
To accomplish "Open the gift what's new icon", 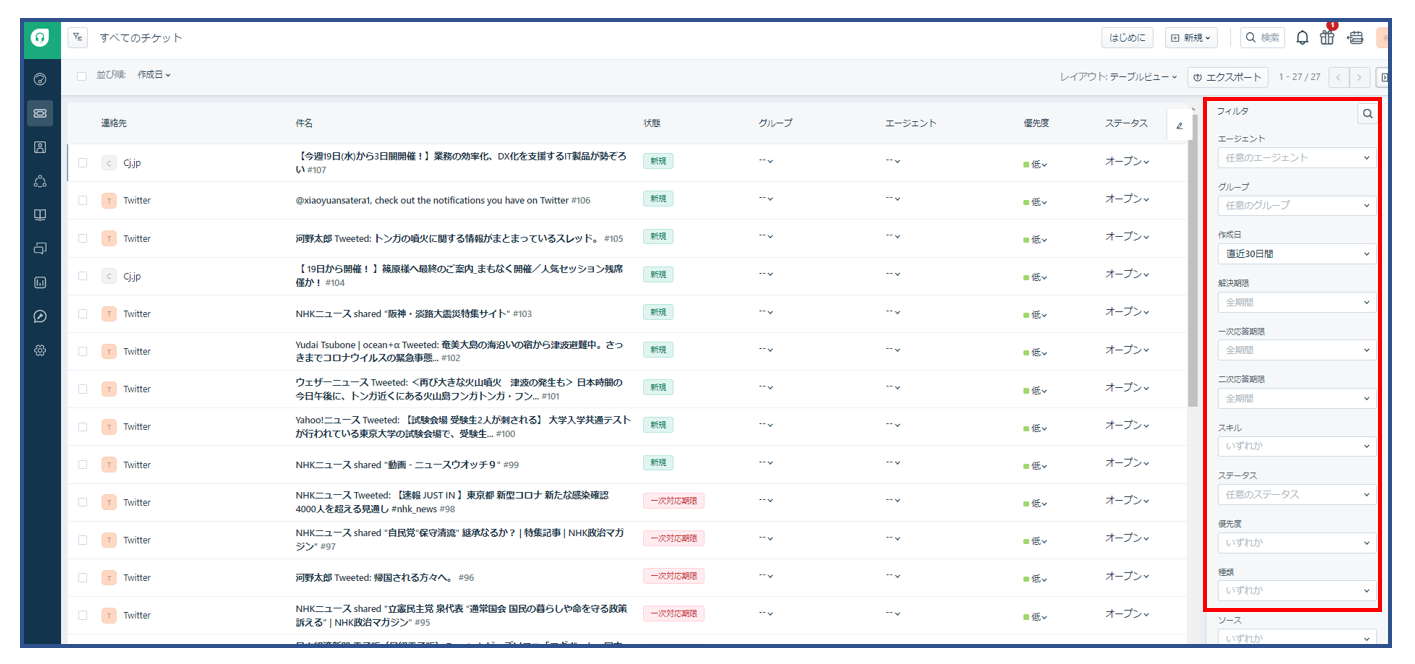I will [1327, 37].
